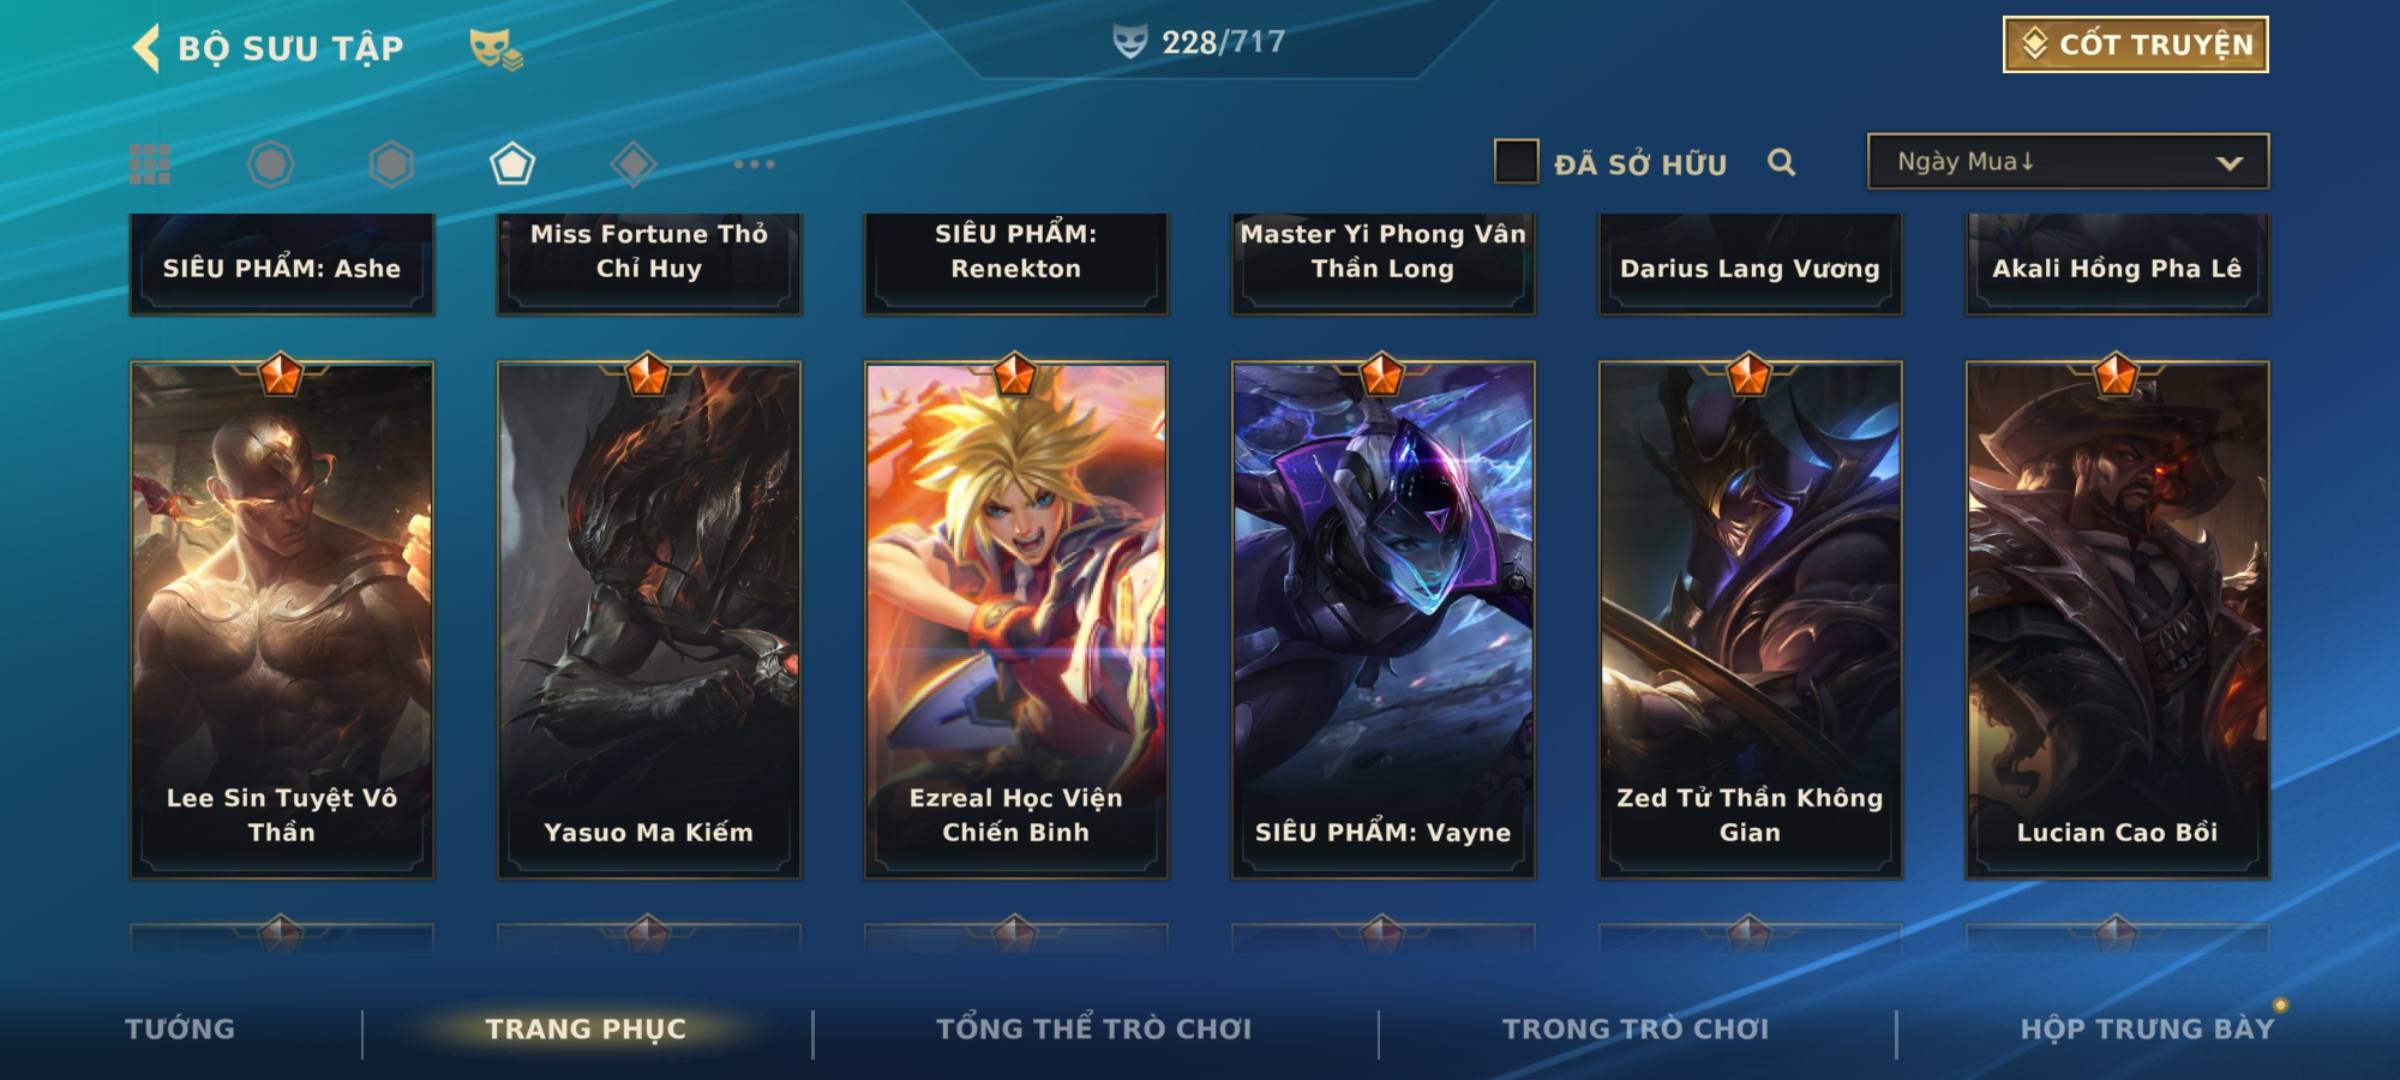Open the SIÊU PHẨM: Vayne skin card

pyautogui.click(x=1383, y=620)
